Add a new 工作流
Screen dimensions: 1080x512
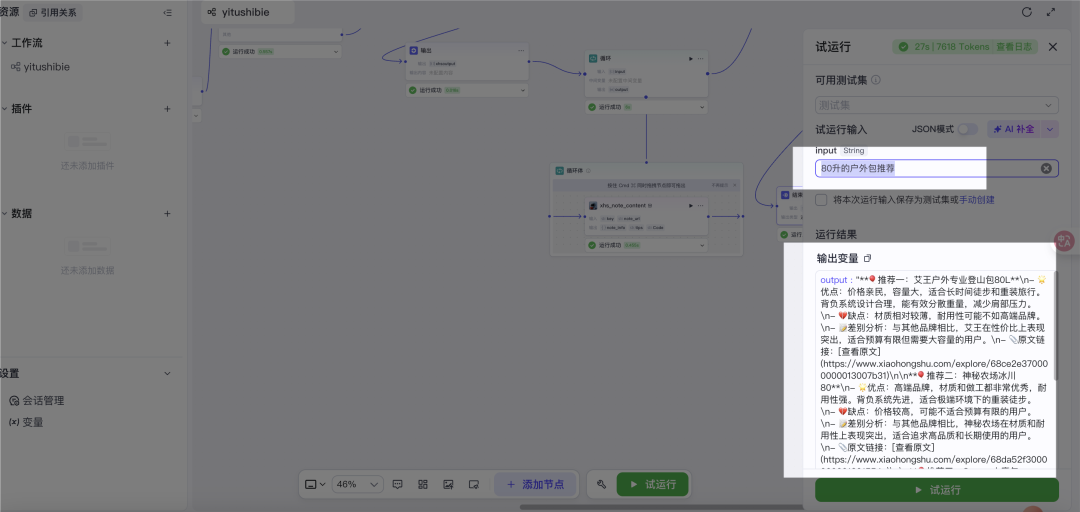(167, 43)
